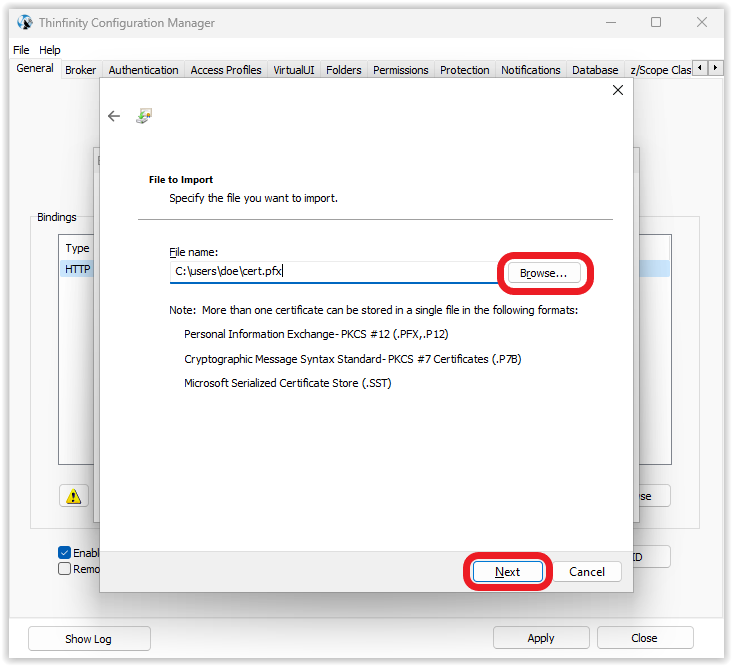Switch to the Folders tab
The image size is (732, 666).
pos(344,70)
